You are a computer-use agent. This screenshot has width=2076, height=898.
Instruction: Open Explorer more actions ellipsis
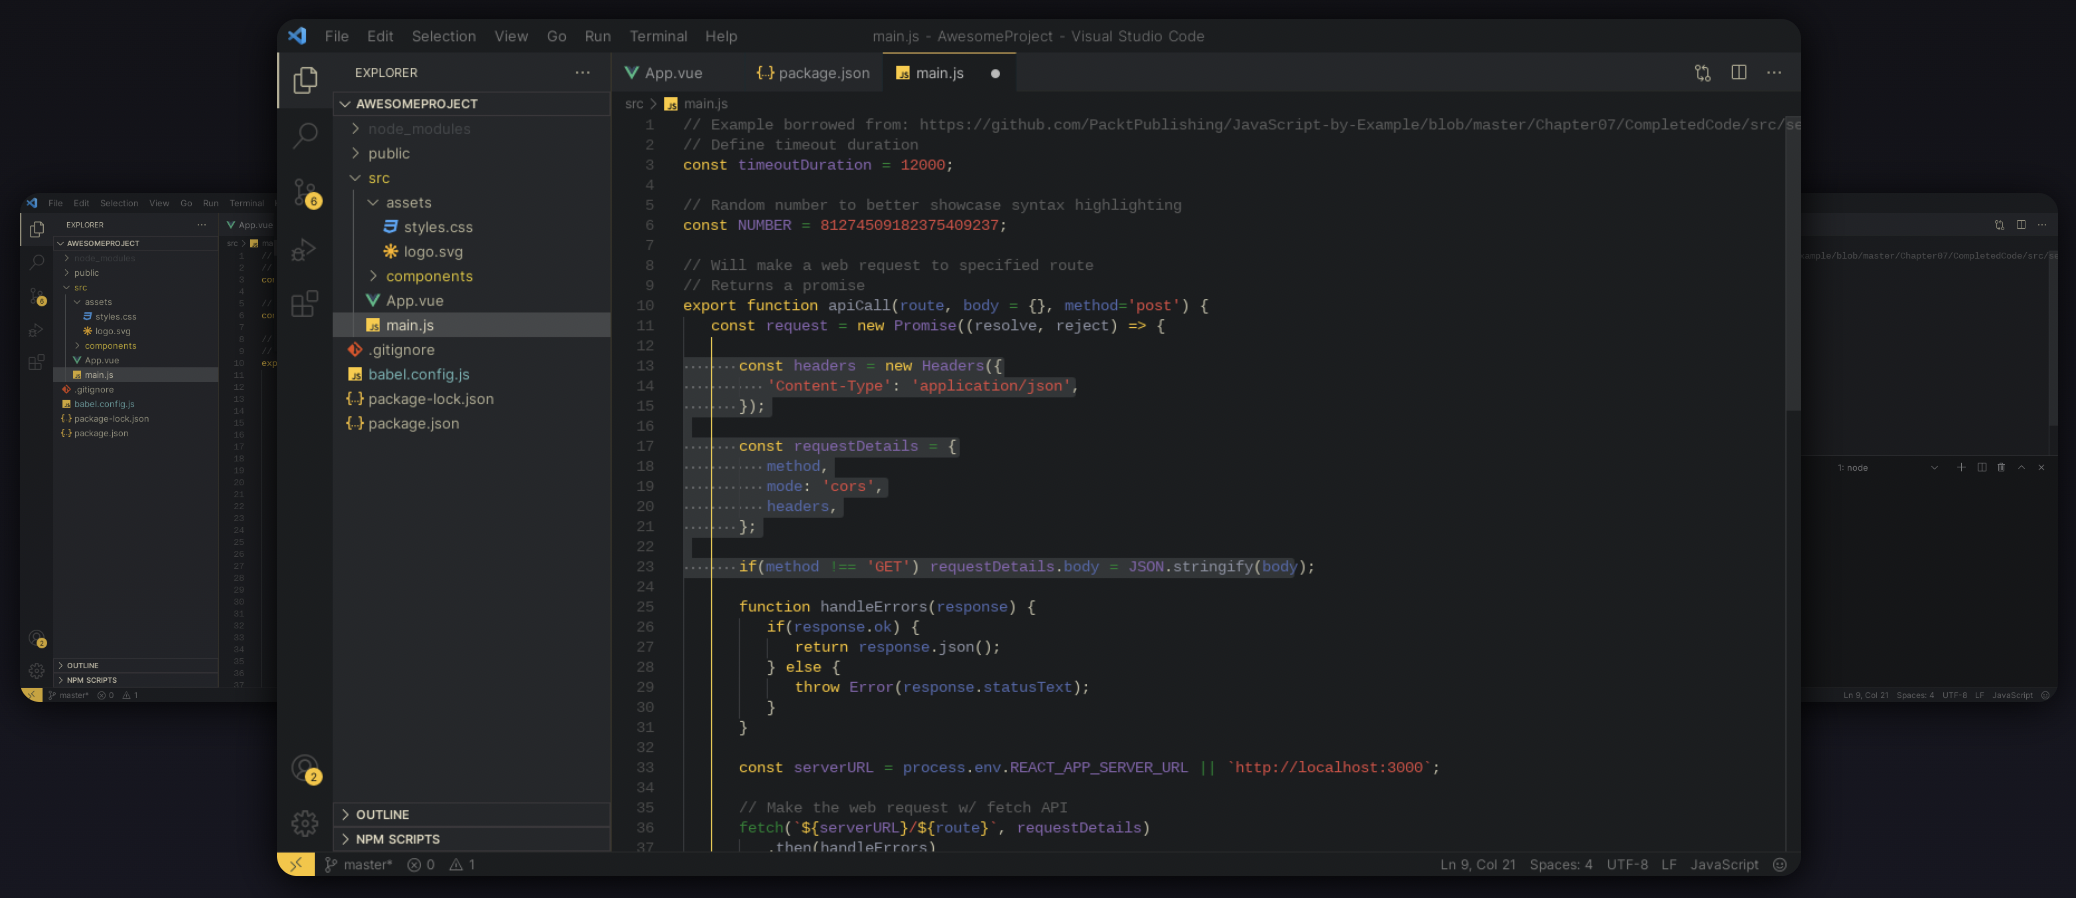tap(582, 73)
